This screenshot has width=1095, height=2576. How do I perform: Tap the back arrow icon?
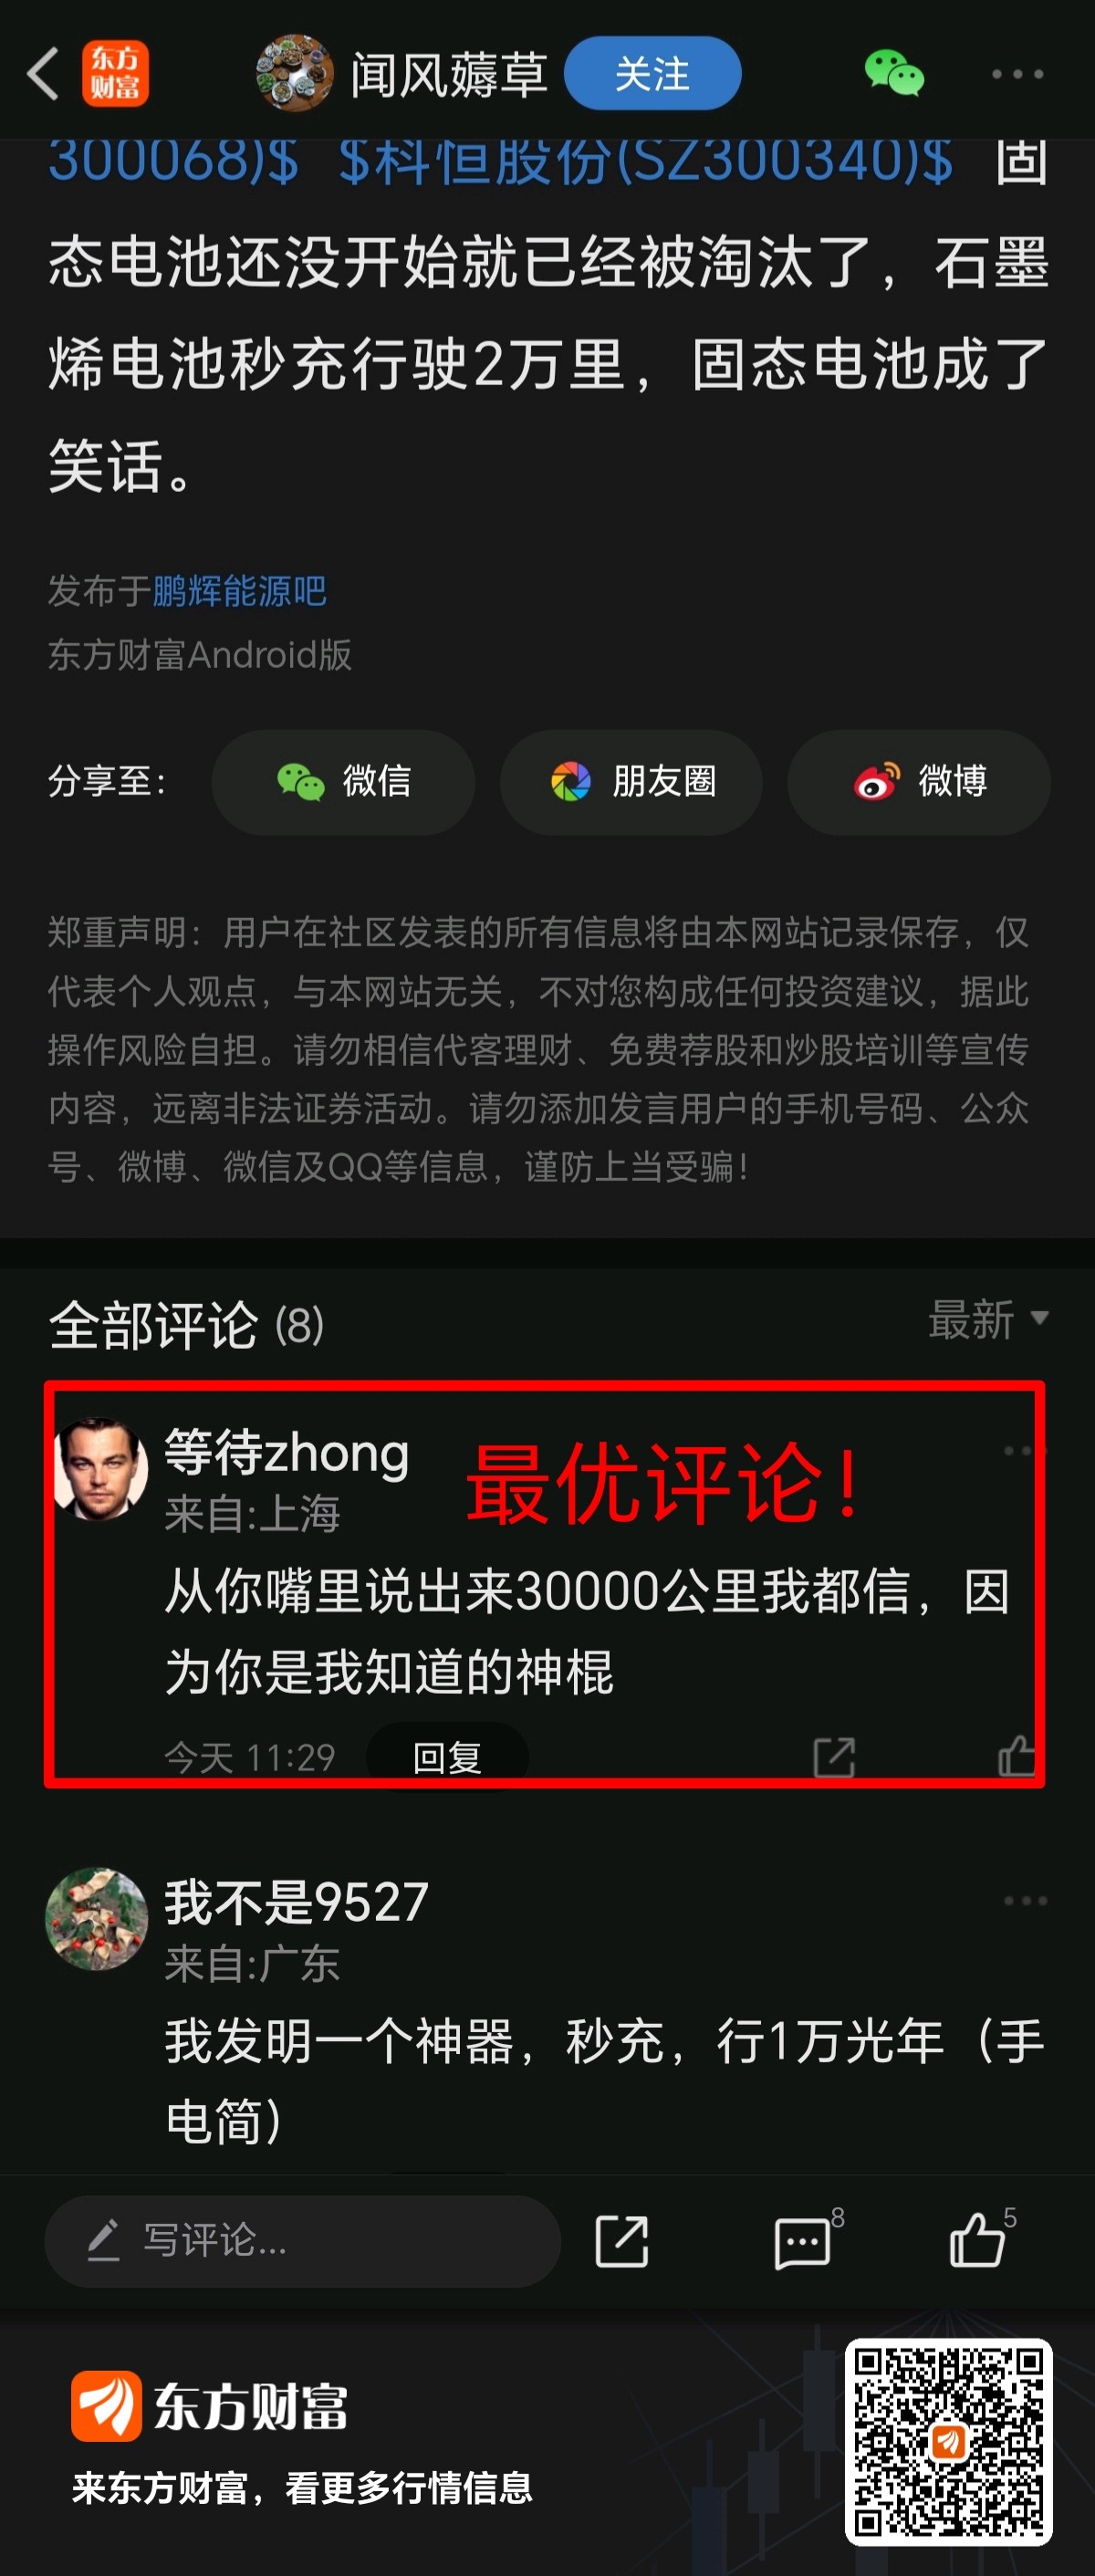point(43,74)
